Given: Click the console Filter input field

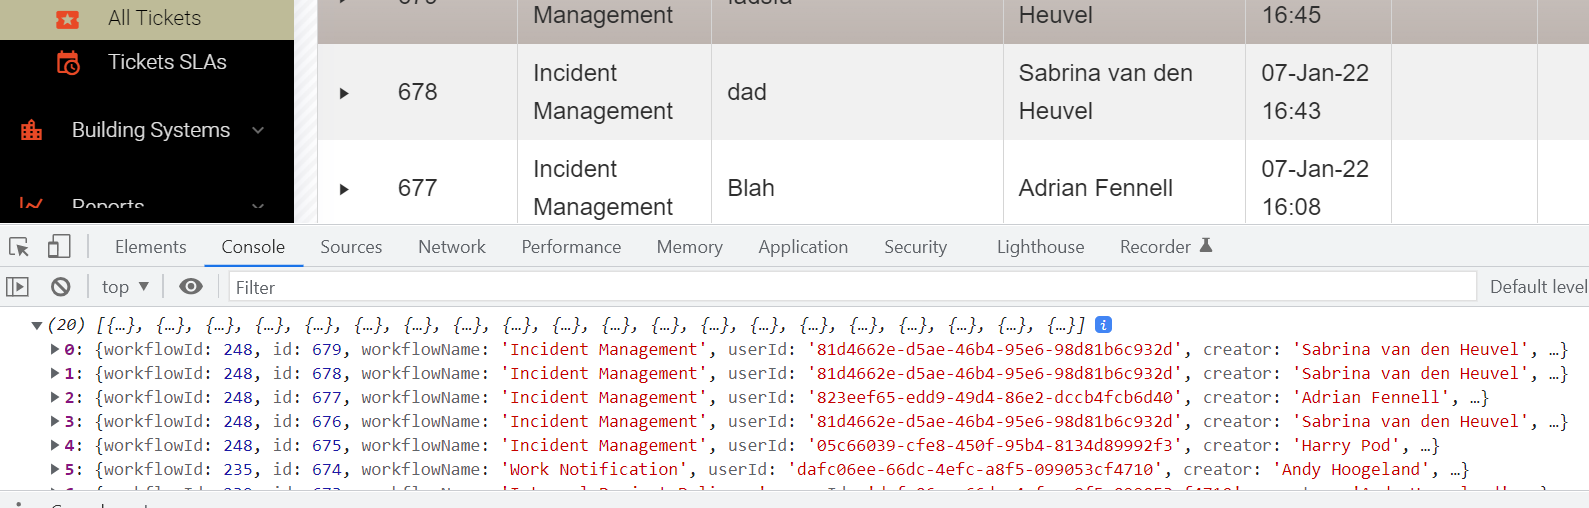Looking at the screenshot, I should pos(850,287).
